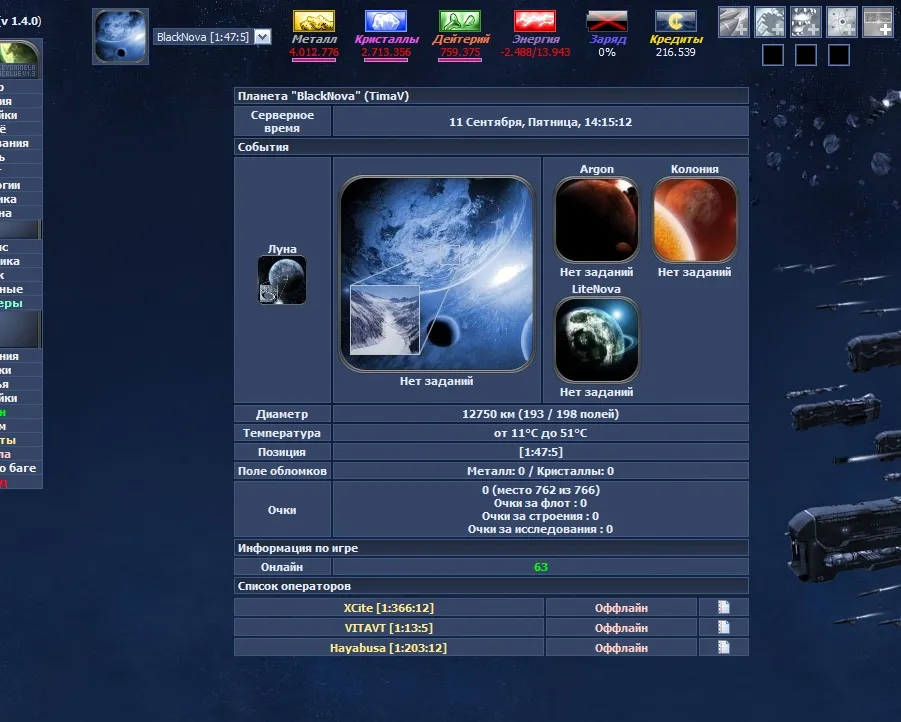Image resolution: width=901 pixels, height=722 pixels.
Task: Click the Нет заданий under Колония
Action: click(694, 272)
